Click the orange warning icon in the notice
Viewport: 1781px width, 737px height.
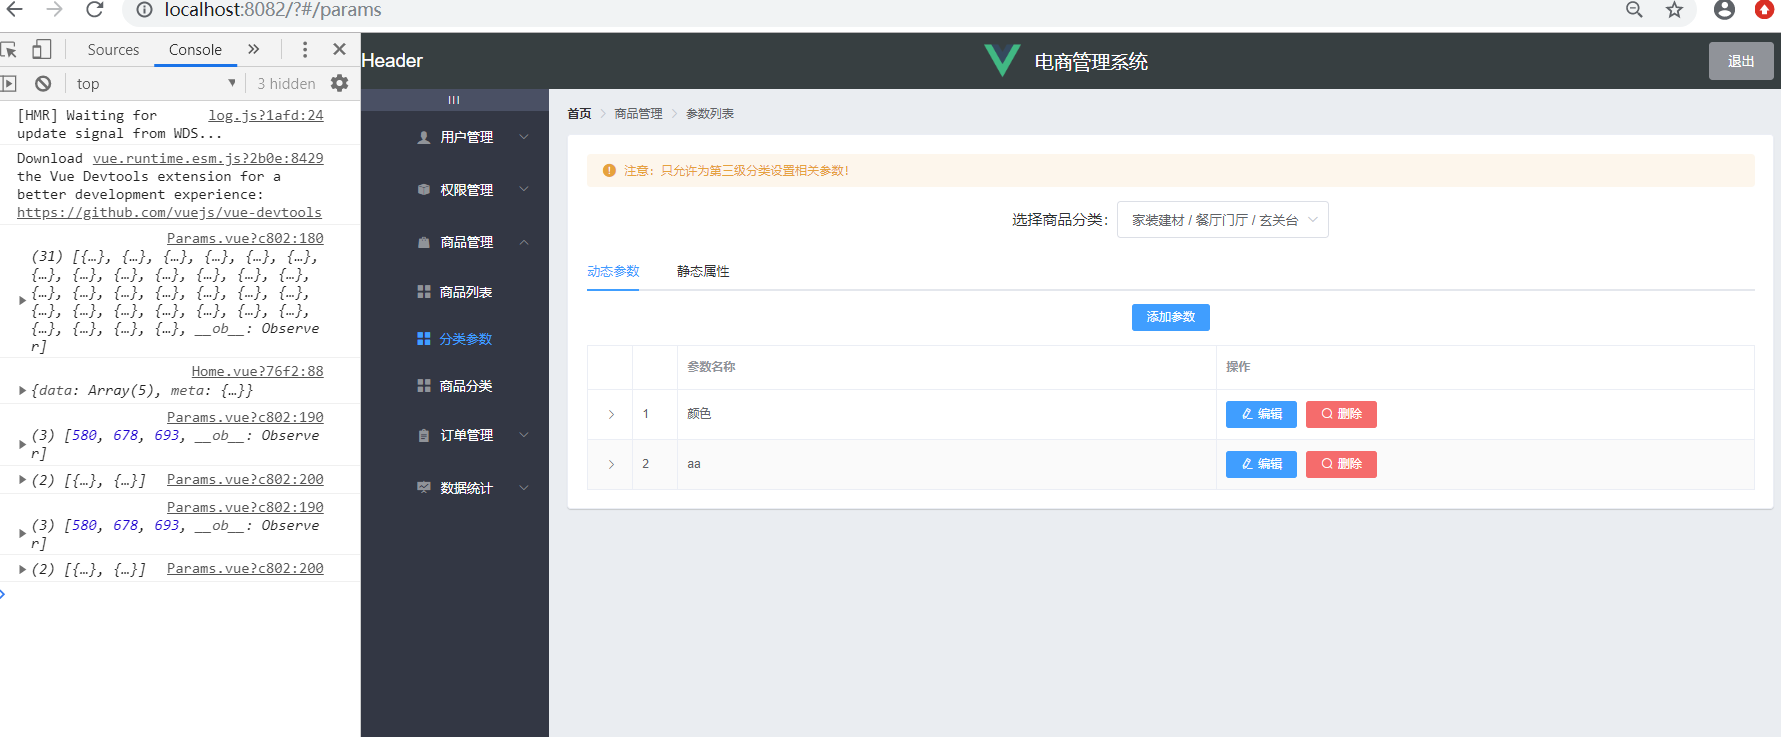click(609, 171)
